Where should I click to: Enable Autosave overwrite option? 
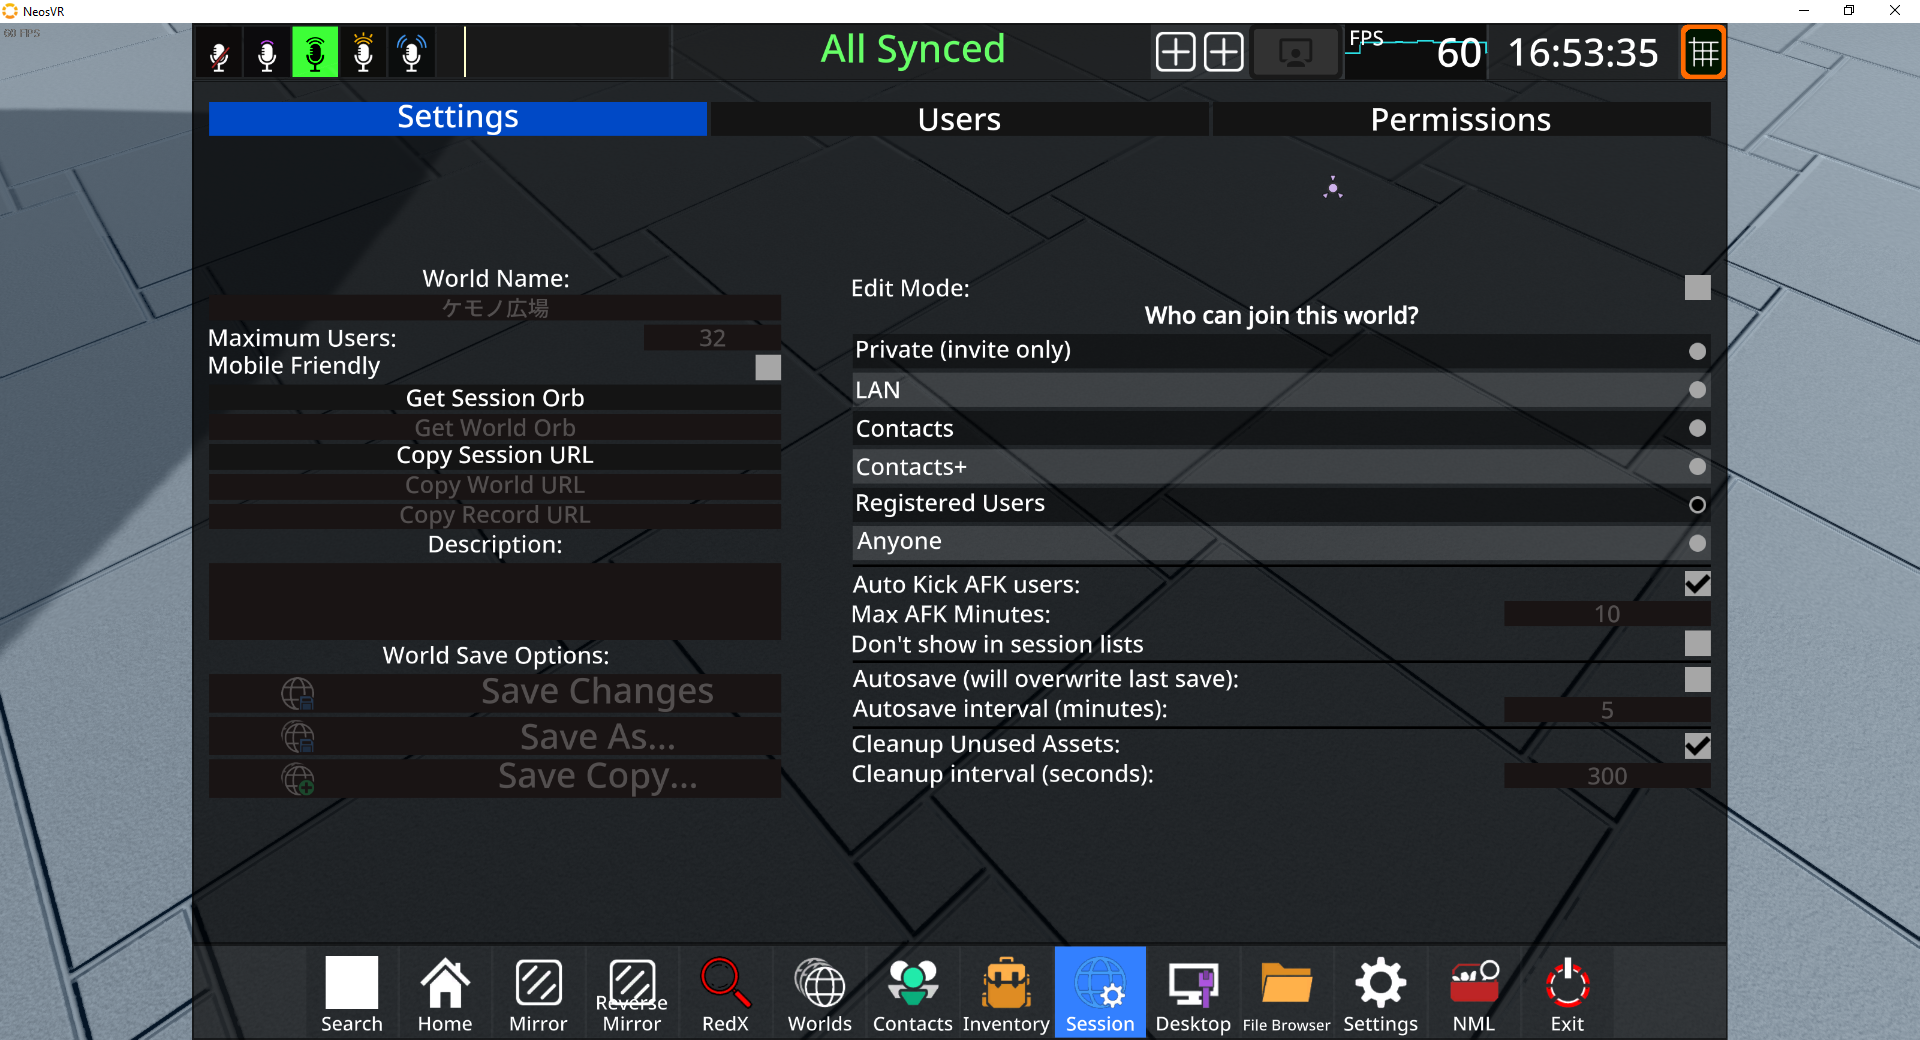coord(1697,679)
